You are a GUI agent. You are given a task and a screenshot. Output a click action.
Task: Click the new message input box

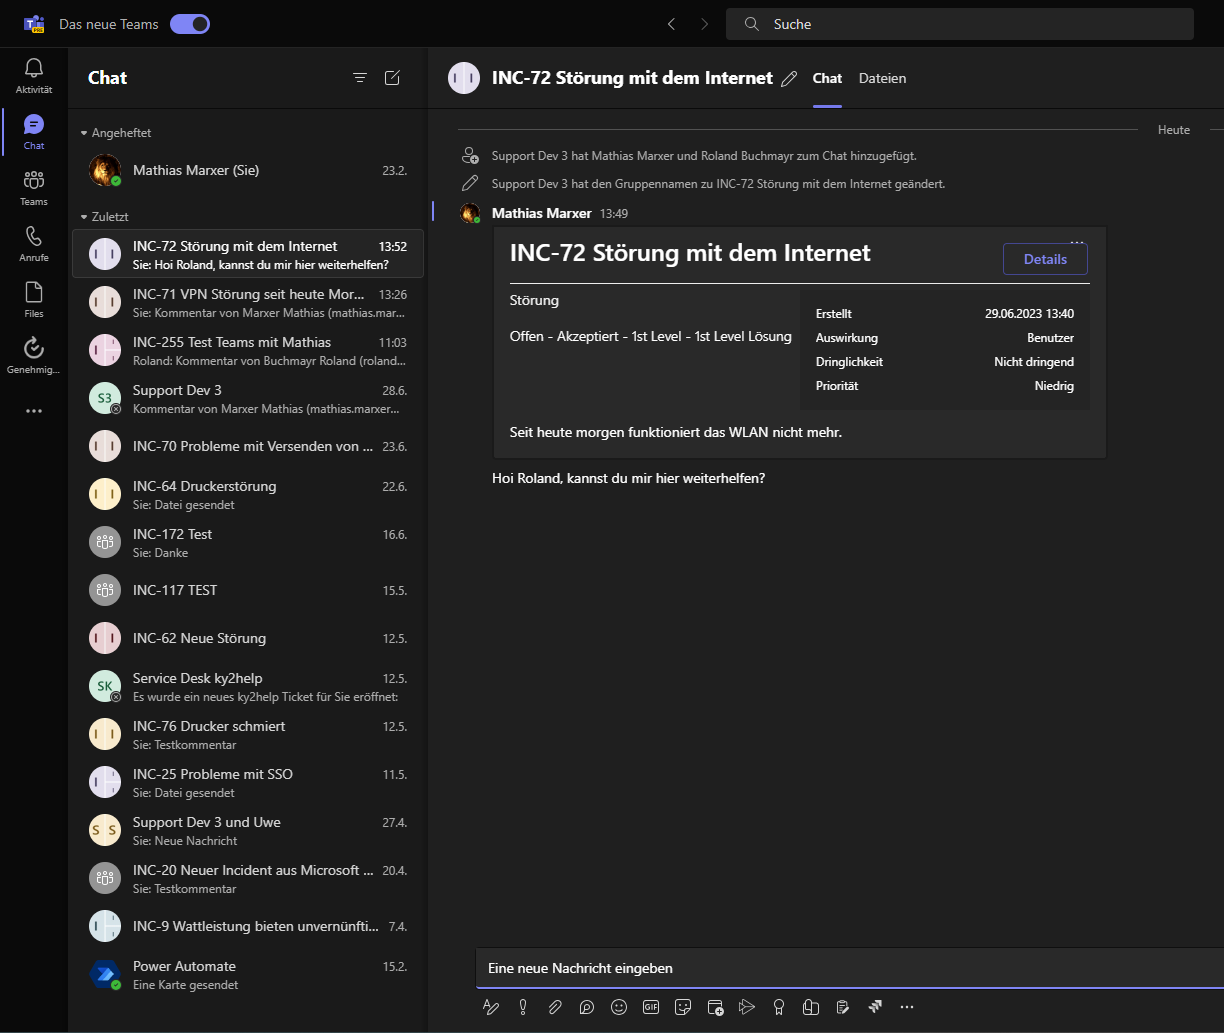tap(850, 968)
